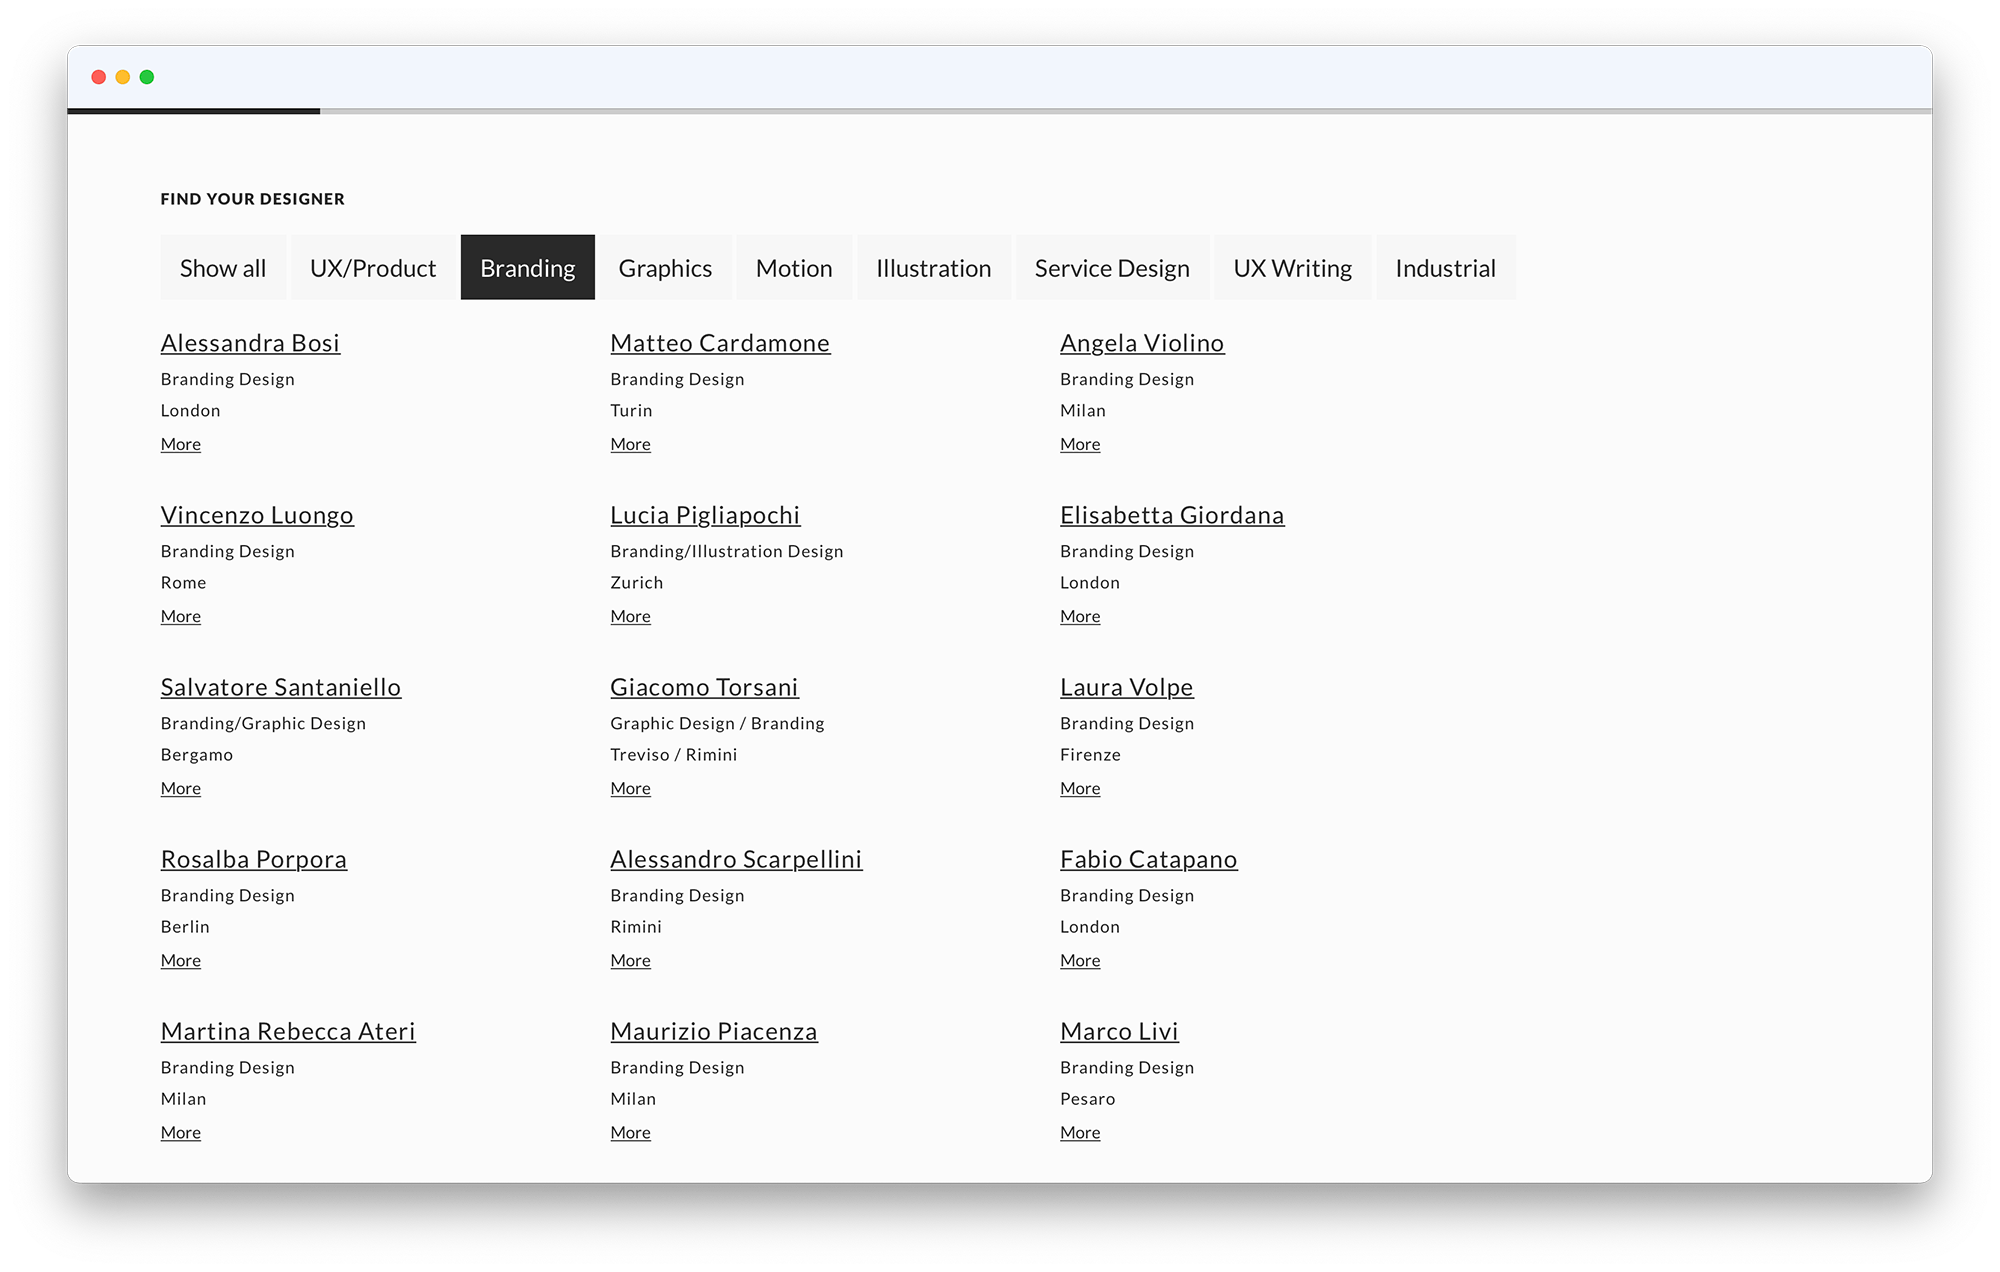Click the active Branding filter tab
This screenshot has width=2000, height=1272.
[x=528, y=268]
